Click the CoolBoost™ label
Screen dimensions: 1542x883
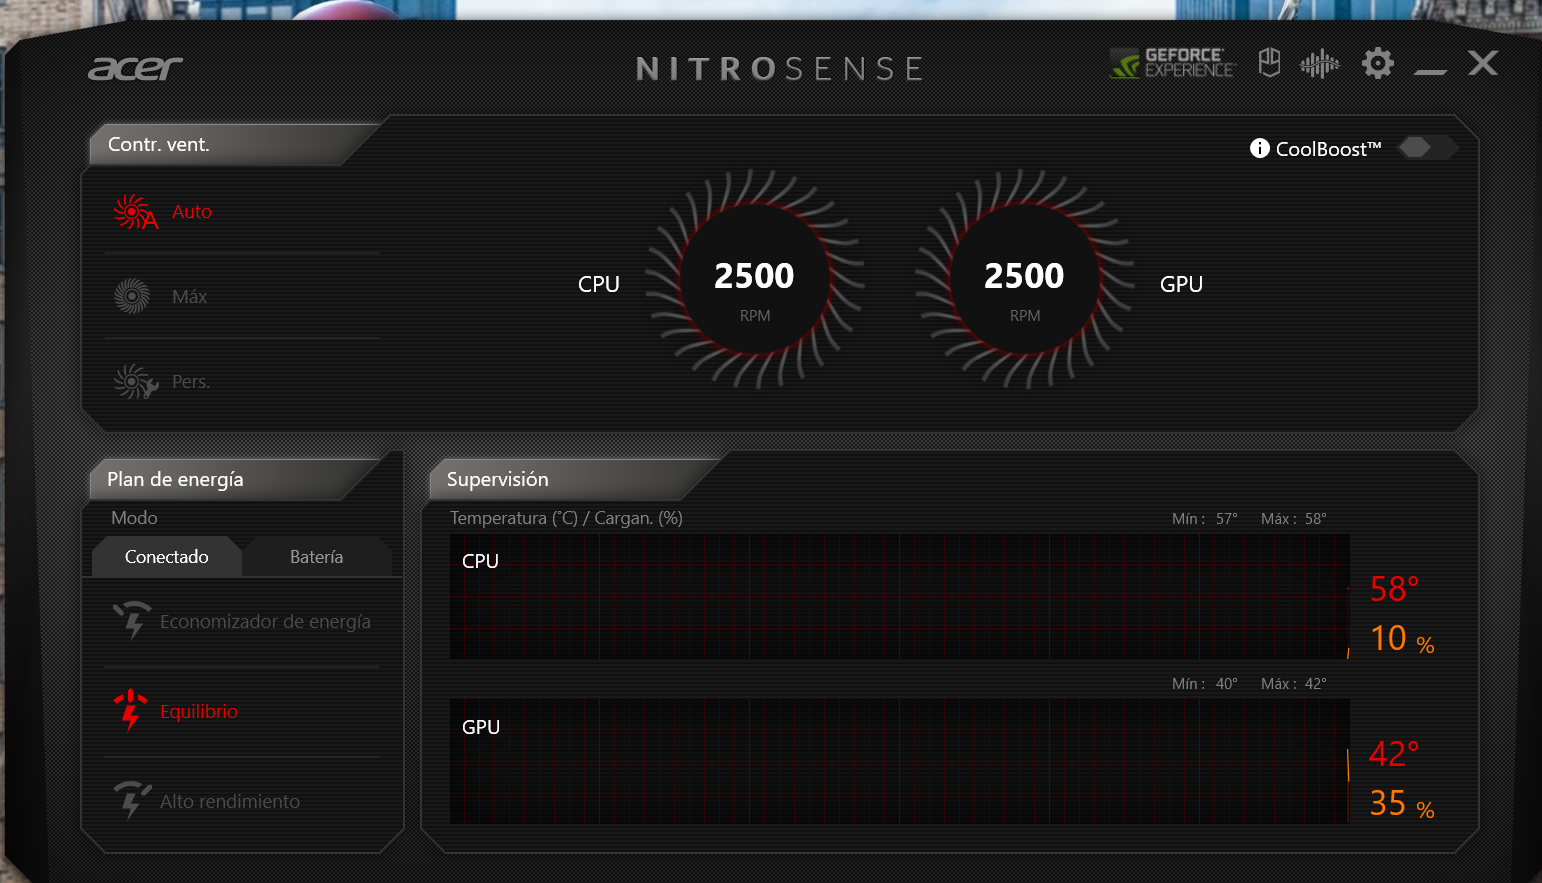point(1328,149)
